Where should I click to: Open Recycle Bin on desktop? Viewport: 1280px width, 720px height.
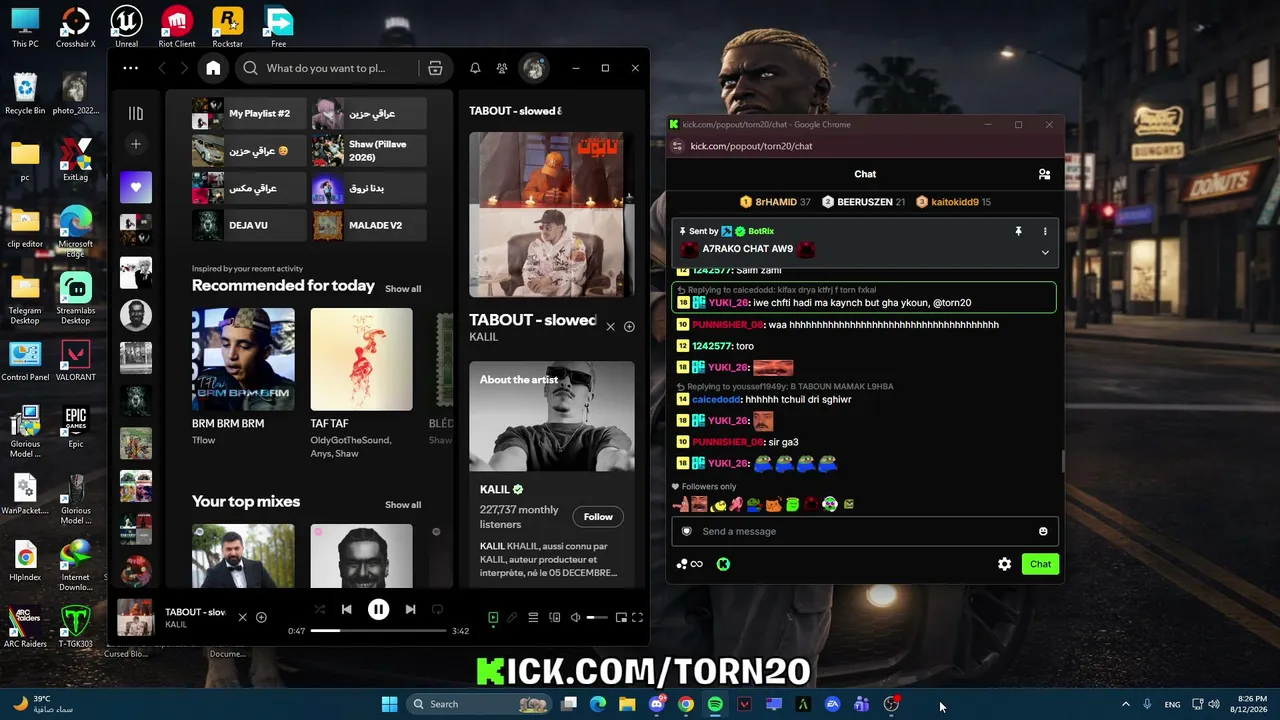coord(25,94)
